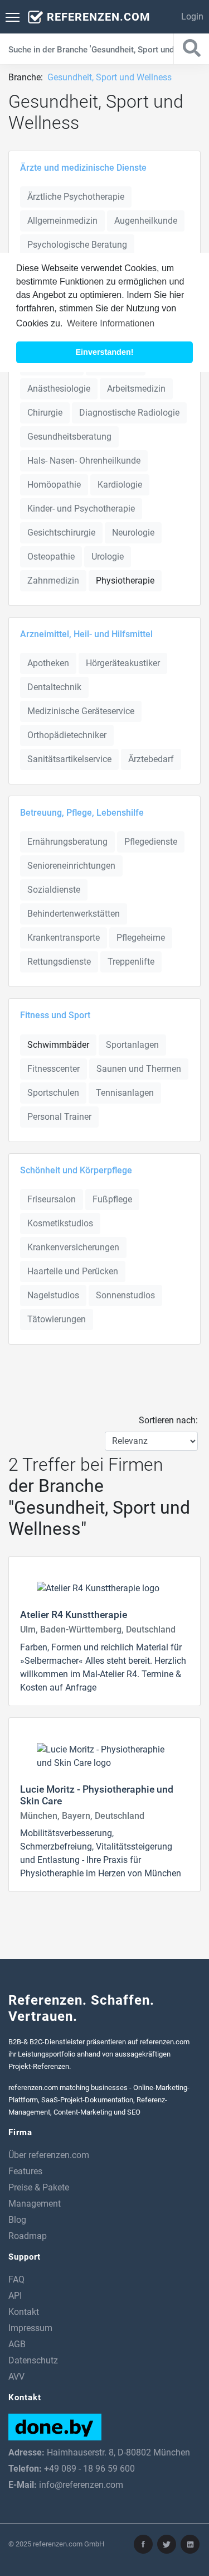The height and width of the screenshot is (2576, 209).
Task: Select the Schwimmbäder category tag
Action: 58,1045
